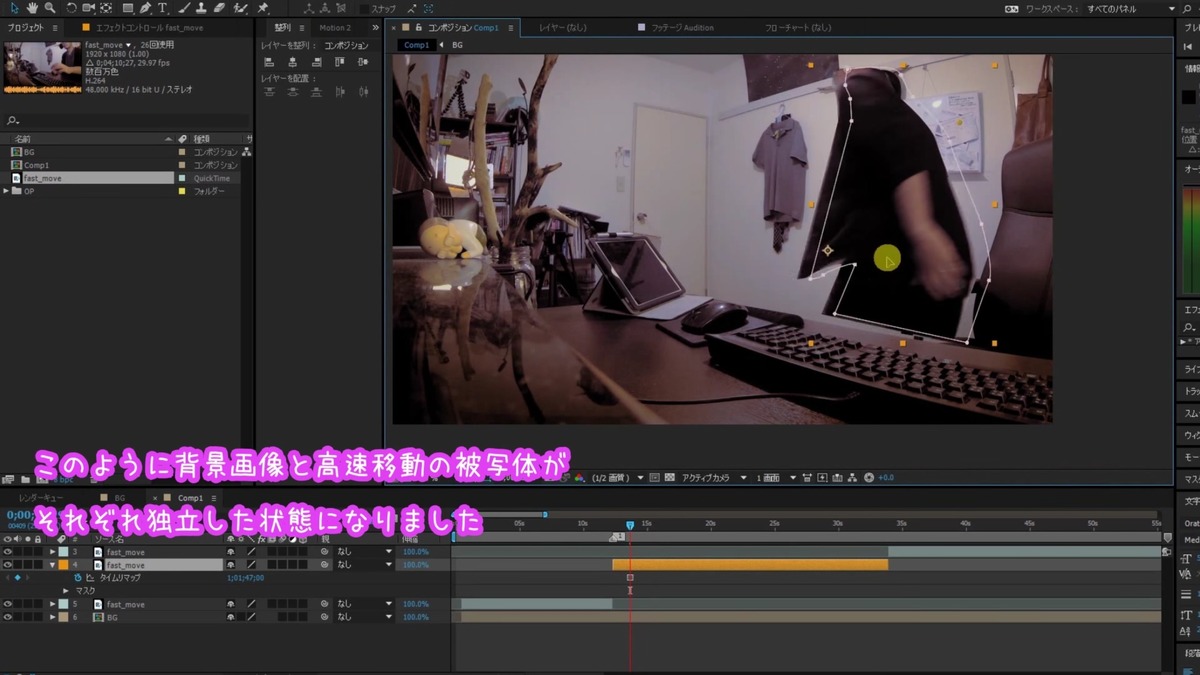This screenshot has height=675, width=1200.
Task: Select the Roto Brush tool
Action: click(x=241, y=8)
